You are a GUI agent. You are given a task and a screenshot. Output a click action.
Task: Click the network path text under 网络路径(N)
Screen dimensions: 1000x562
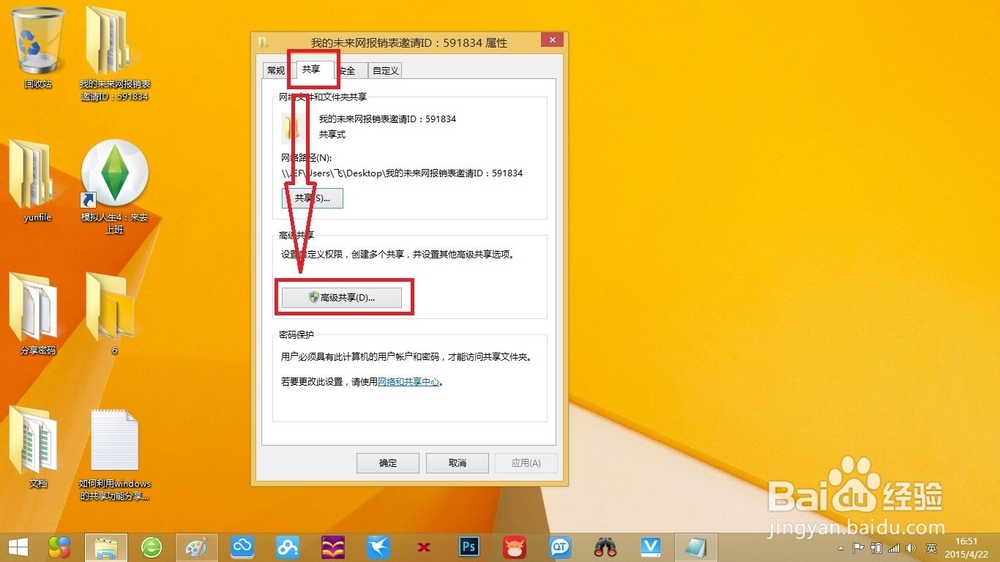402,173
